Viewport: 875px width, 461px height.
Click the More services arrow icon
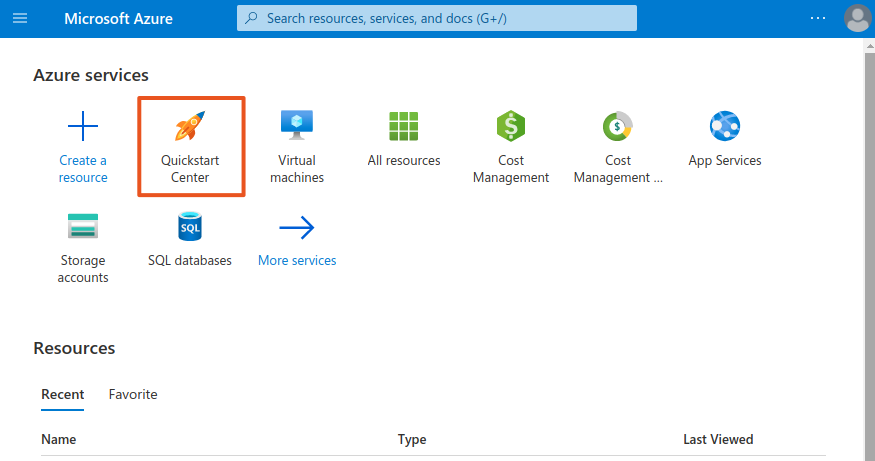click(297, 227)
